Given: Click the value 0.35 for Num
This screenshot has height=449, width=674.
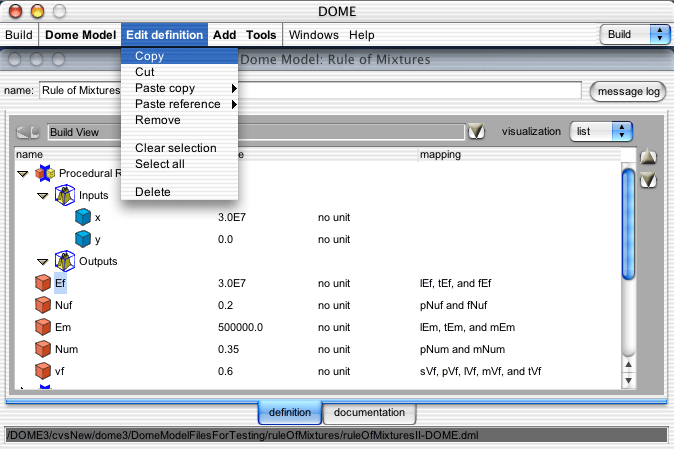Looking at the screenshot, I should (x=228, y=349).
